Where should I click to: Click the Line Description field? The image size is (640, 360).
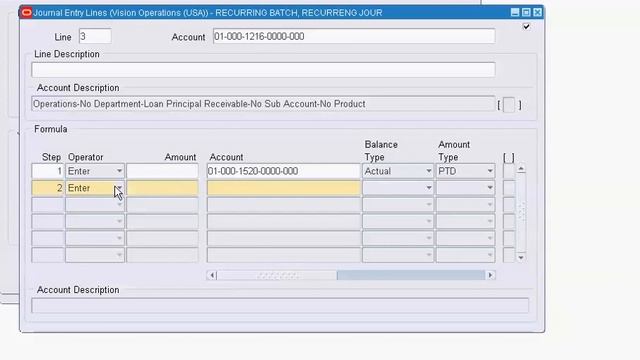[x=263, y=70]
